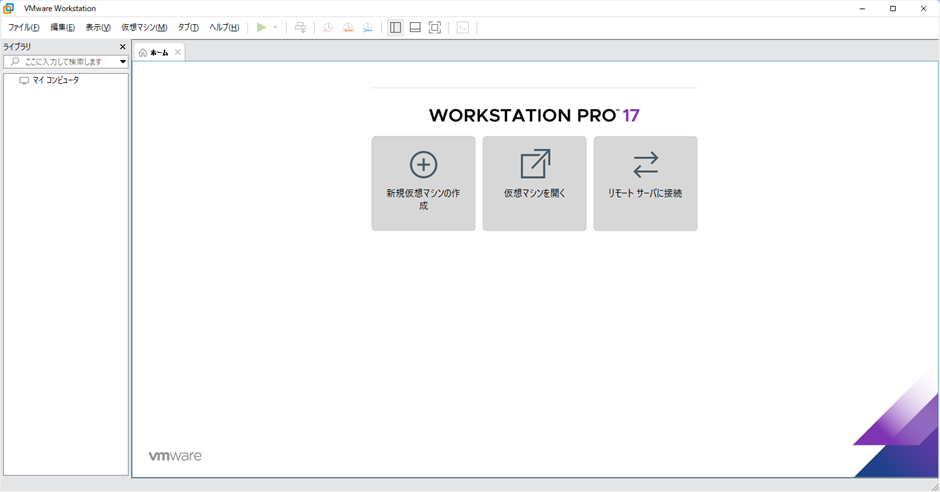The height and width of the screenshot is (492, 940).
Task: Toggle the library sidebar view icon
Action: [395, 28]
